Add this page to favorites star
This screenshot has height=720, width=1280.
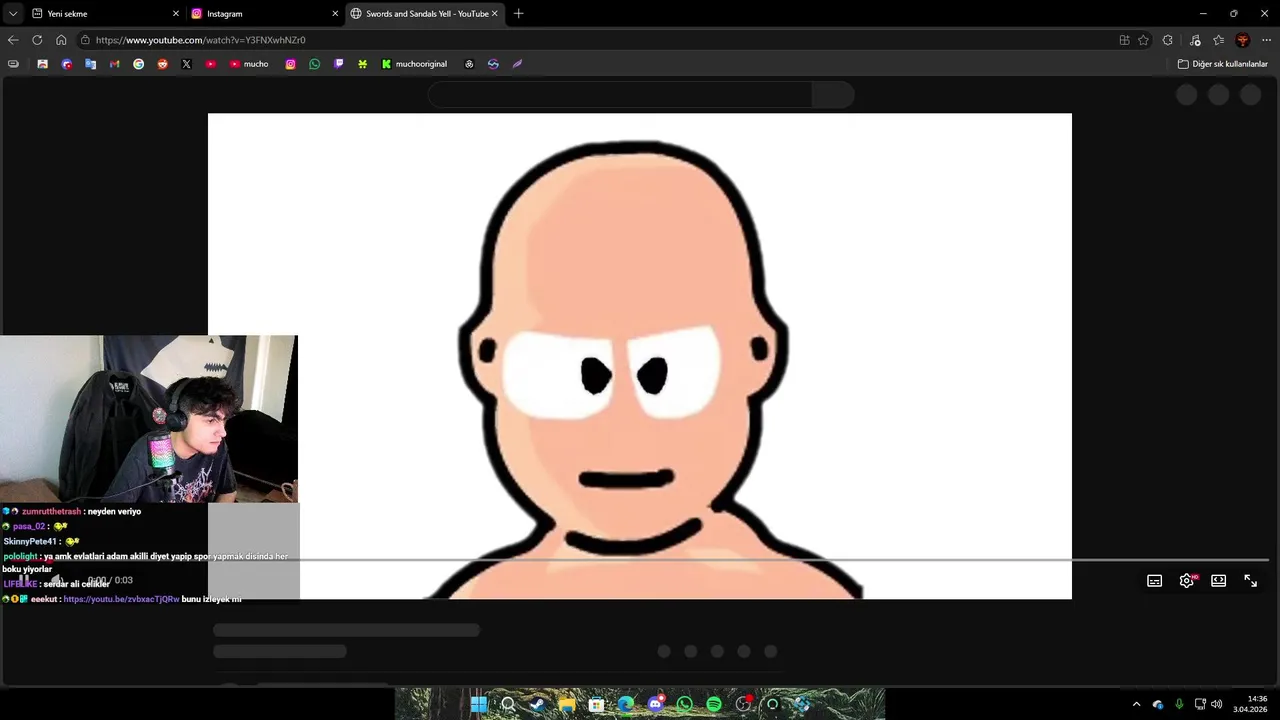click(x=1143, y=40)
